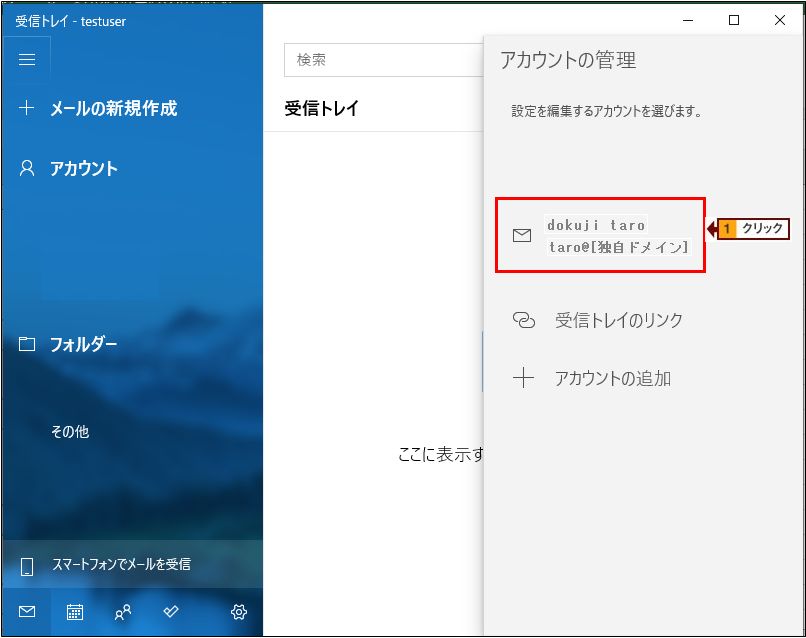The width and height of the screenshot is (806, 638).
Task: Minimize the mail window
Action: pyautogui.click(x=688, y=20)
